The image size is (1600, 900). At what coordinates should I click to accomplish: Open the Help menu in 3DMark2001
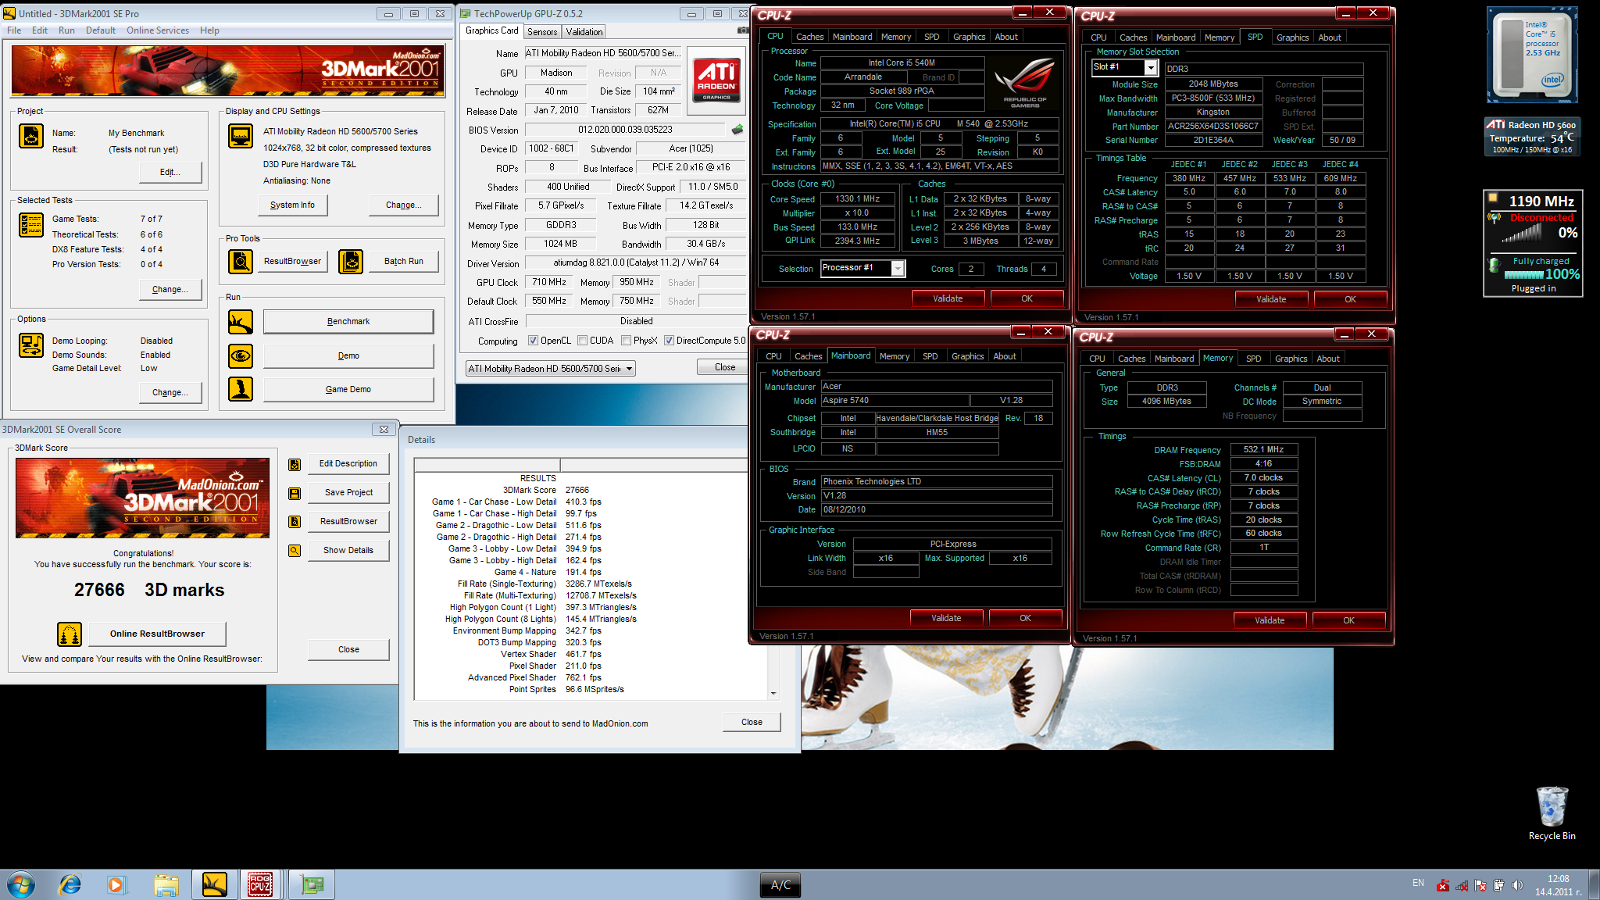(x=209, y=31)
